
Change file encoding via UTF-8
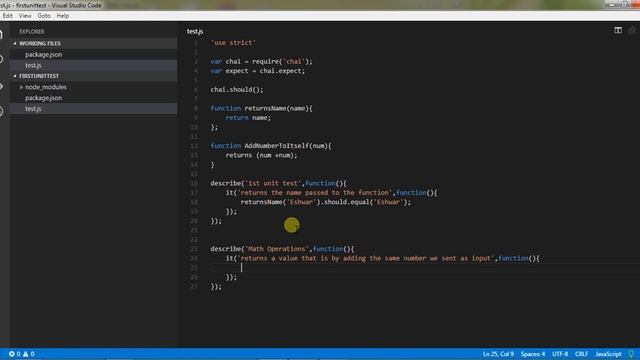[560, 354]
